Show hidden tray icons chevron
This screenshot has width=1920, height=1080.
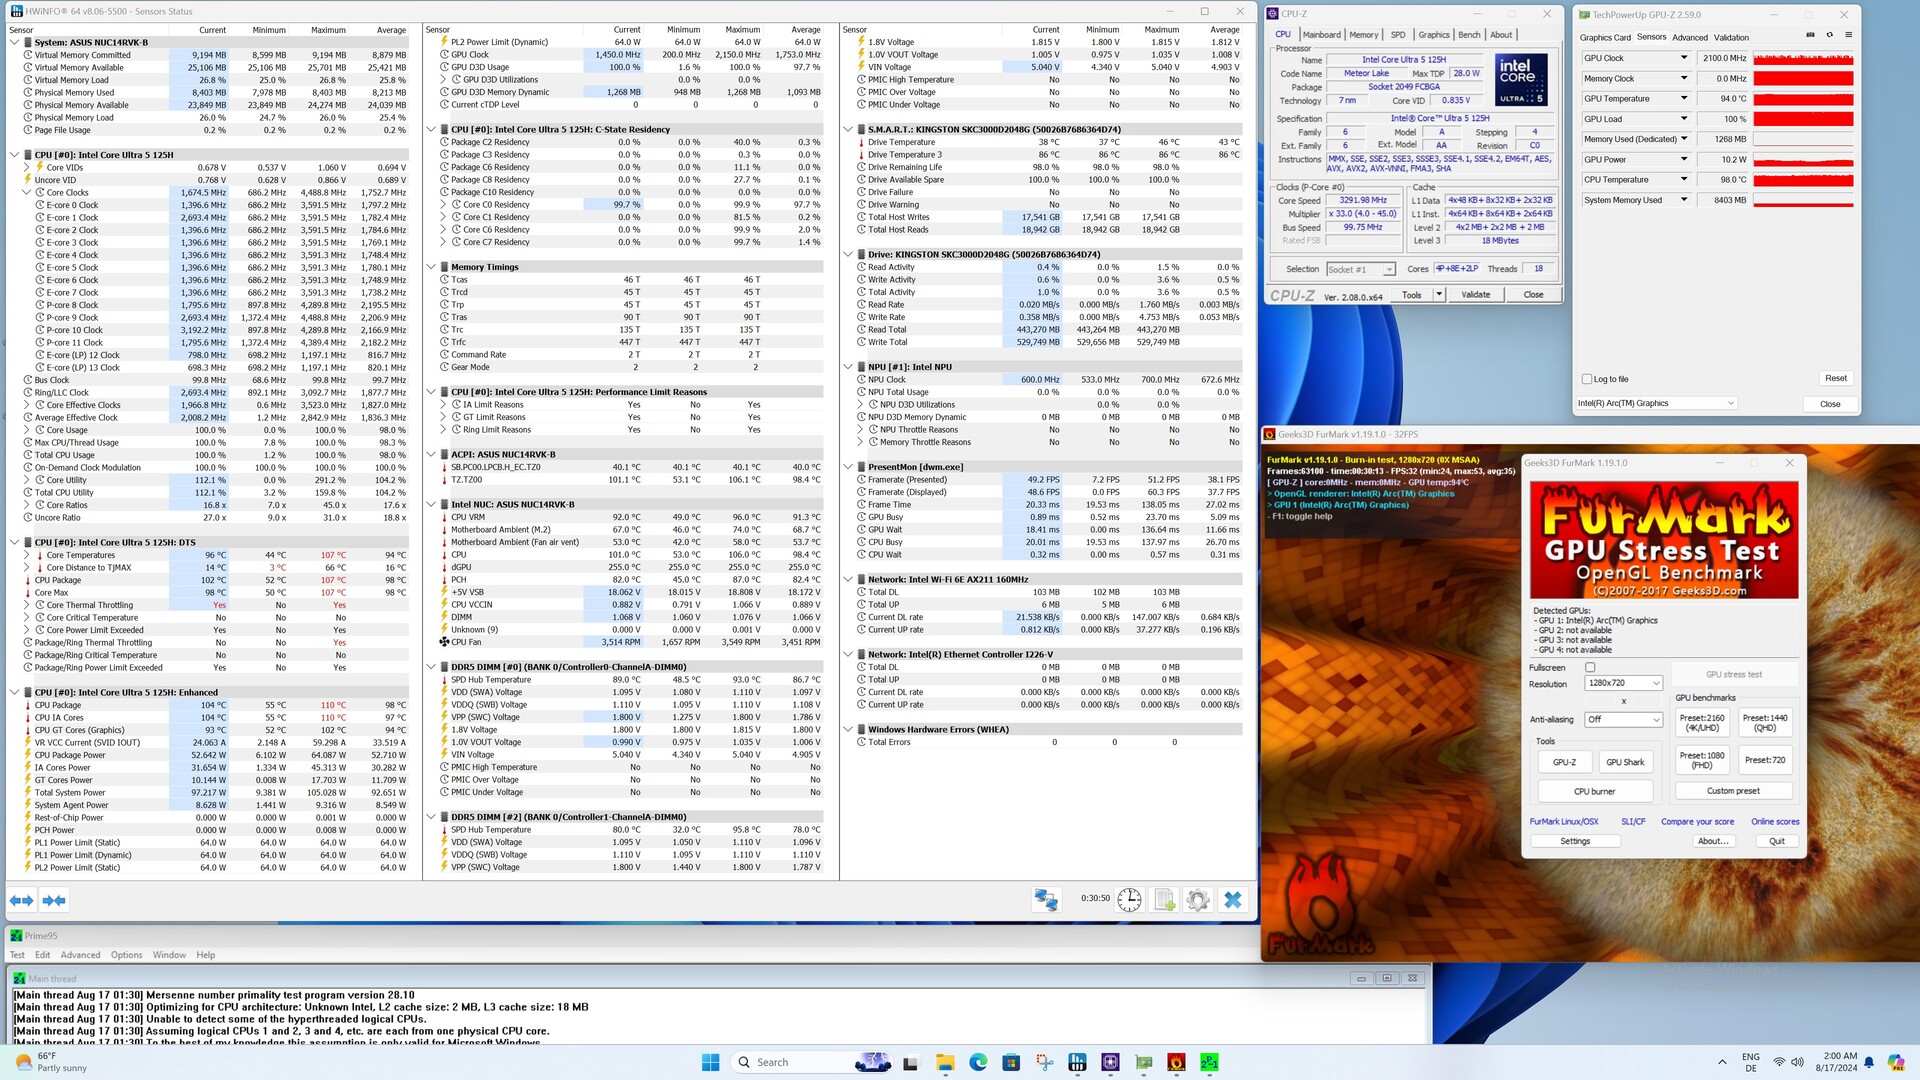coord(1722,1062)
